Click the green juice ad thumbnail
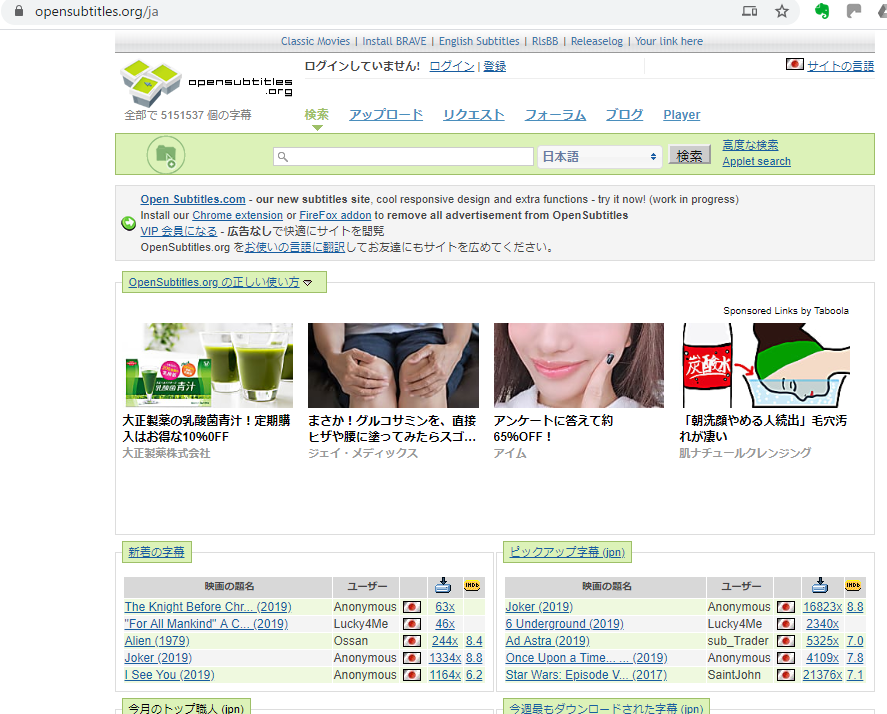887x714 pixels. tap(209, 365)
